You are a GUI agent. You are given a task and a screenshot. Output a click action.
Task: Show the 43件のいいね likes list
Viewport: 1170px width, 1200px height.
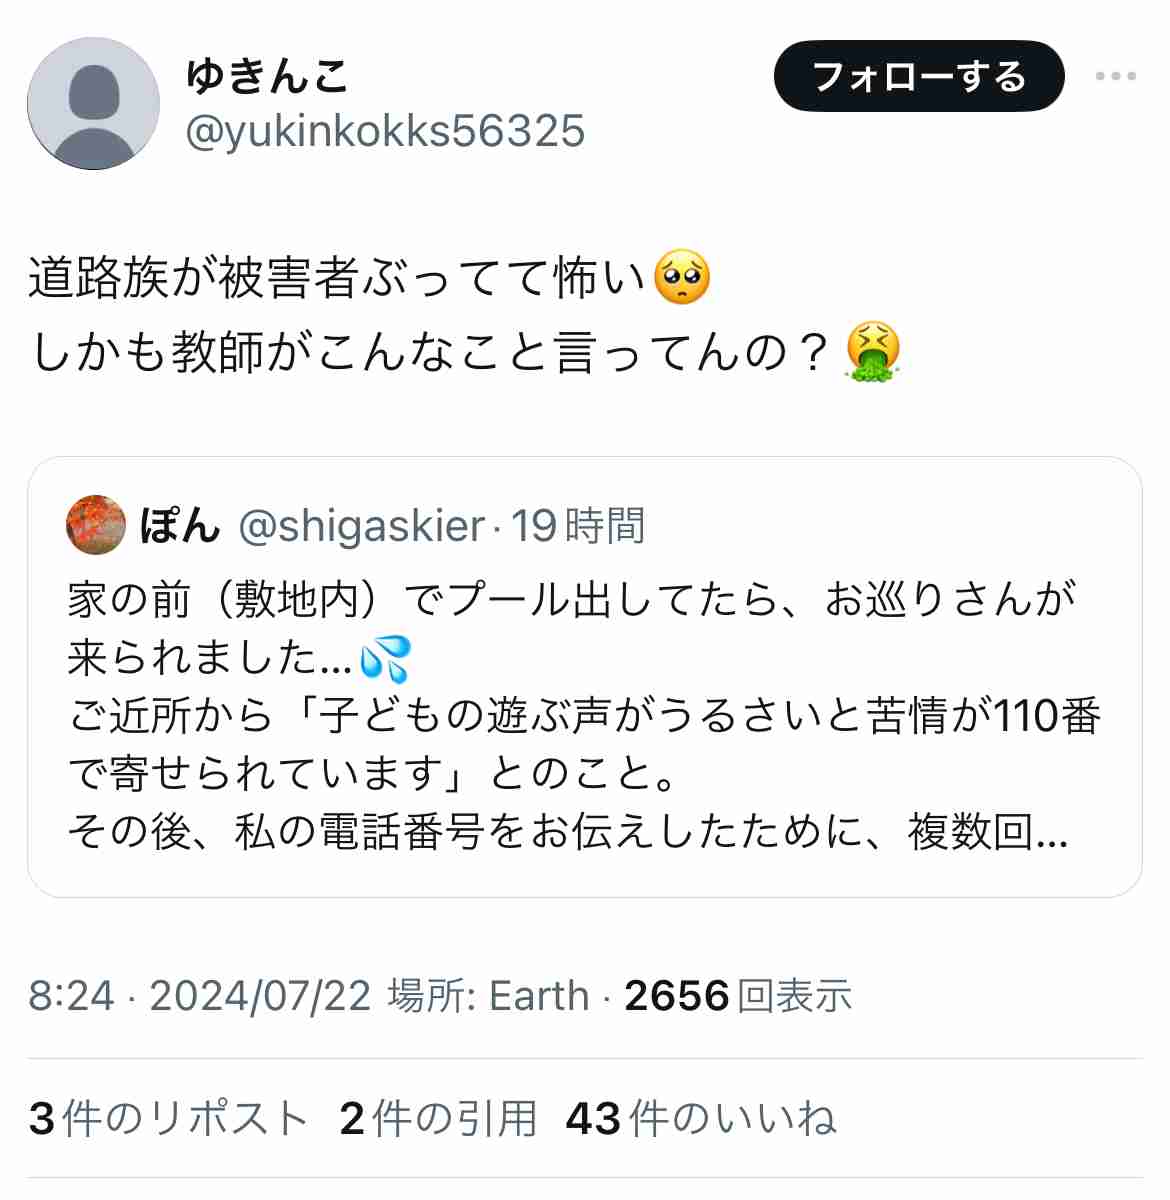click(x=700, y=1119)
